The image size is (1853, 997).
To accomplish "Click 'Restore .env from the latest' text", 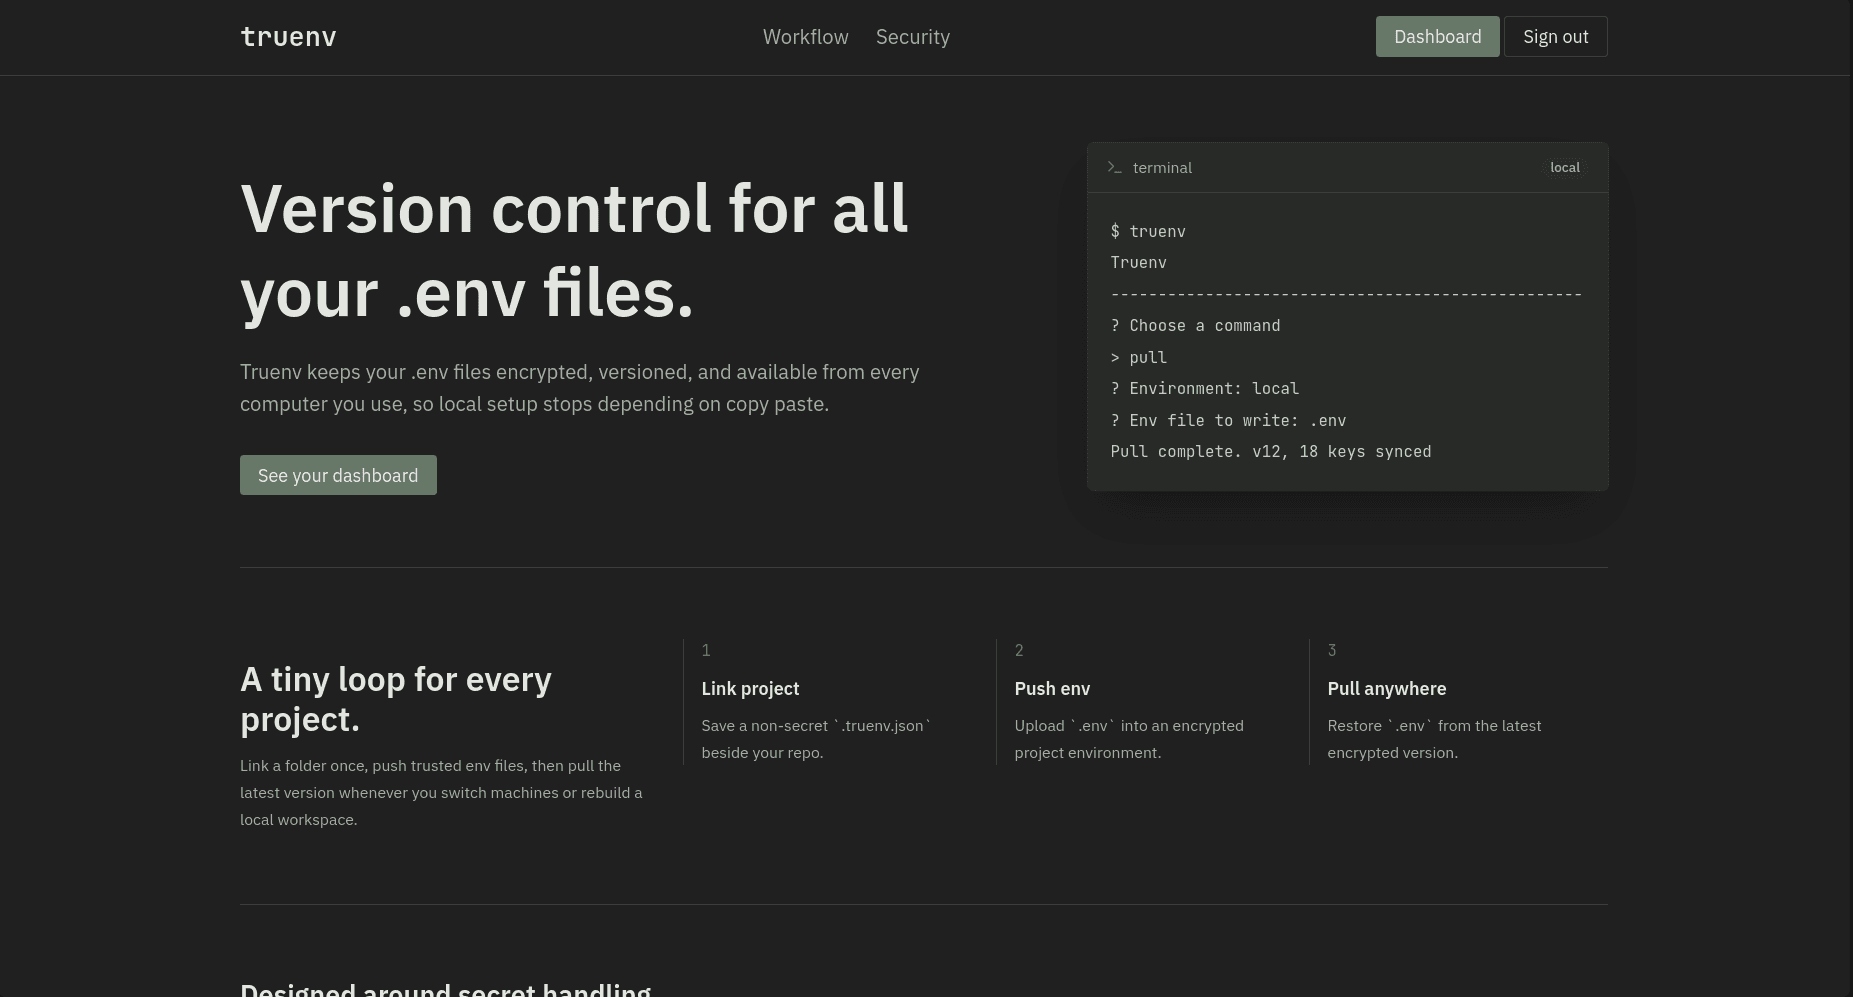I will (1434, 739).
